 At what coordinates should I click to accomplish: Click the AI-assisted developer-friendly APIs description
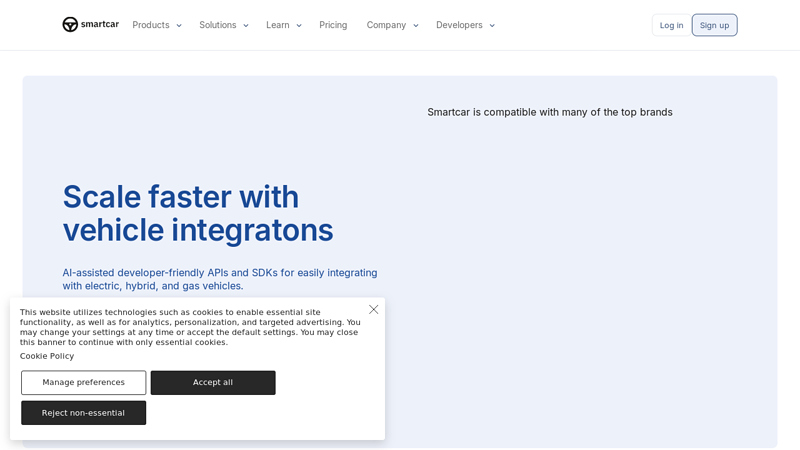tap(220, 279)
